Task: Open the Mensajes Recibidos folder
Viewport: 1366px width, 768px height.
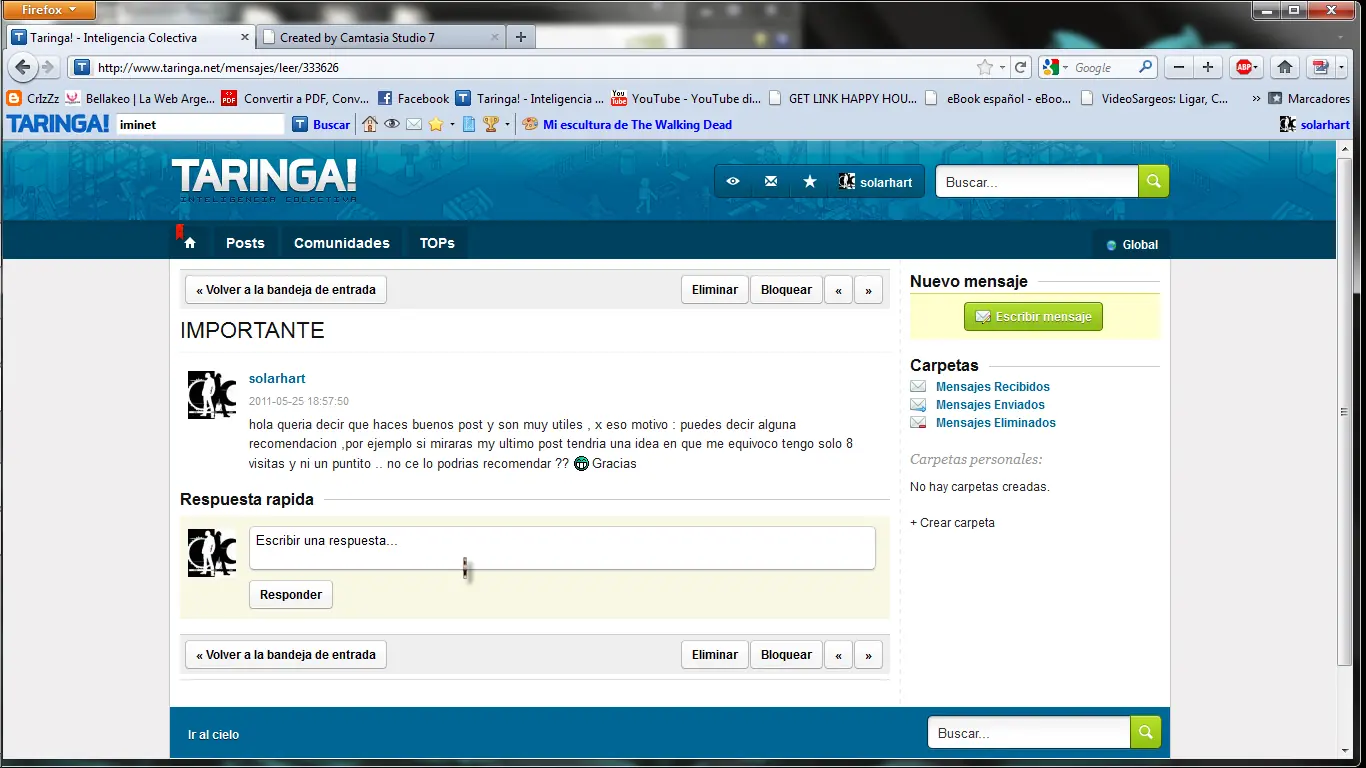Action: click(992, 386)
